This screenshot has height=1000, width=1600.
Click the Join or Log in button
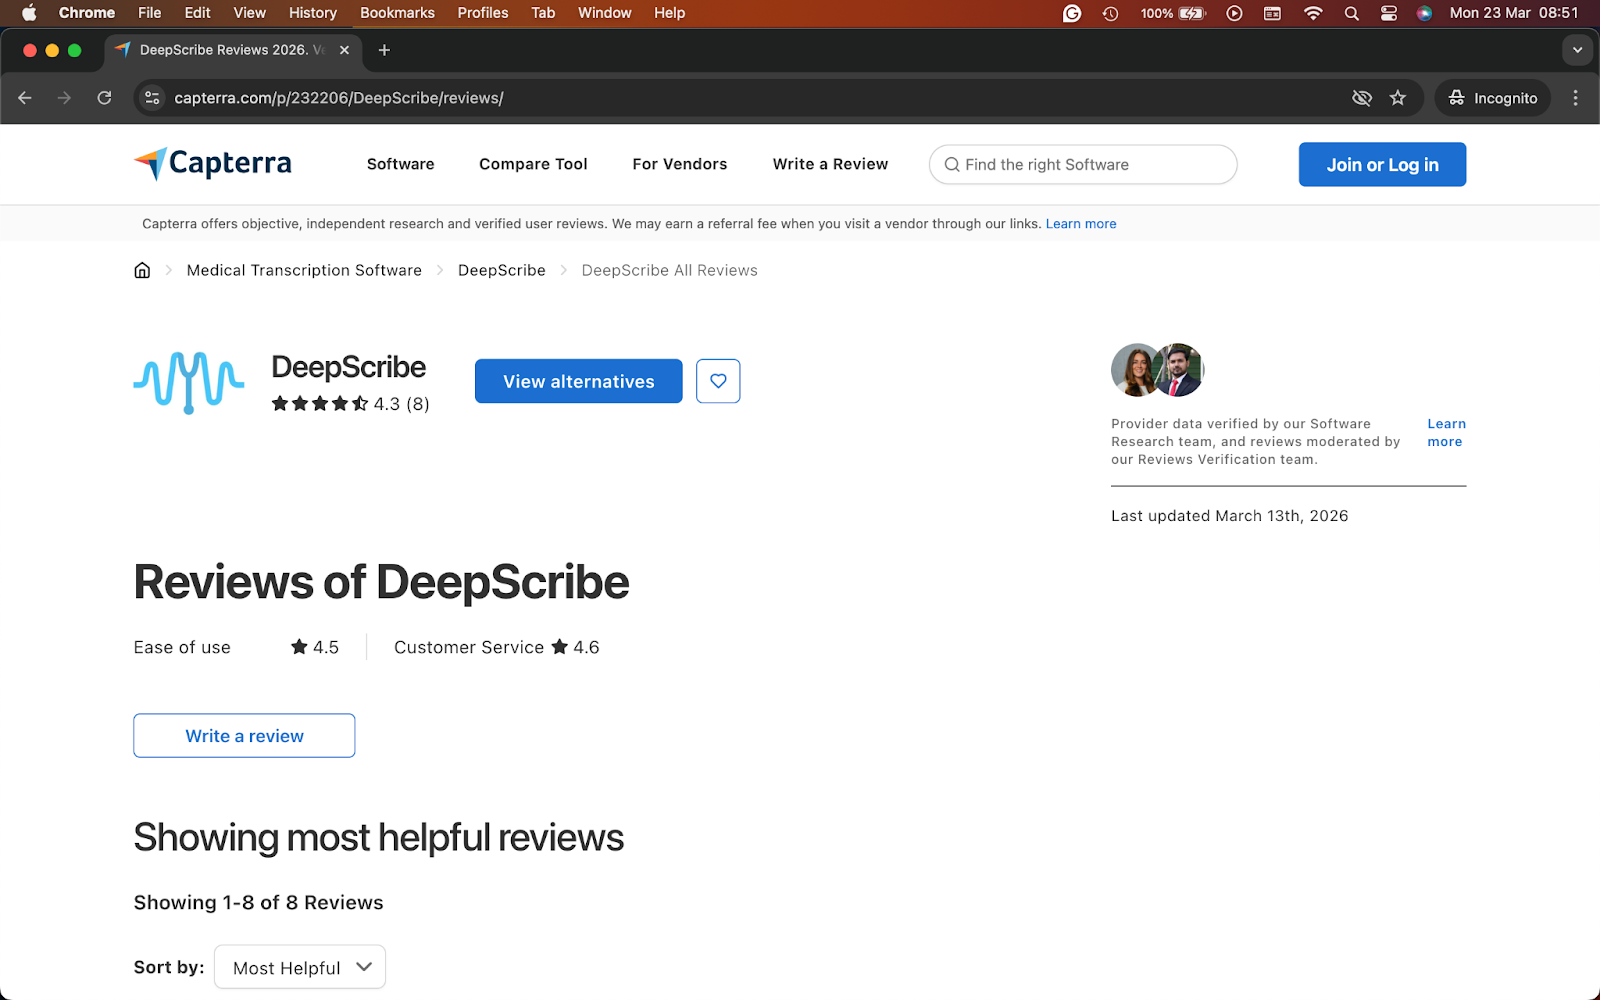click(x=1382, y=164)
